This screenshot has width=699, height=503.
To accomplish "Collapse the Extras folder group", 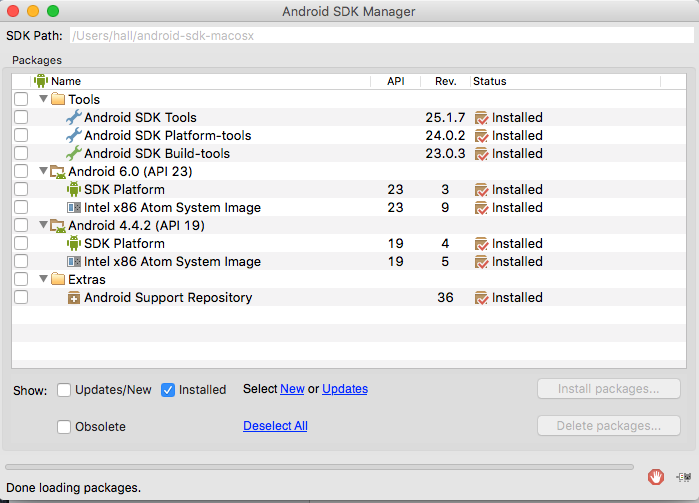I will [x=43, y=280].
